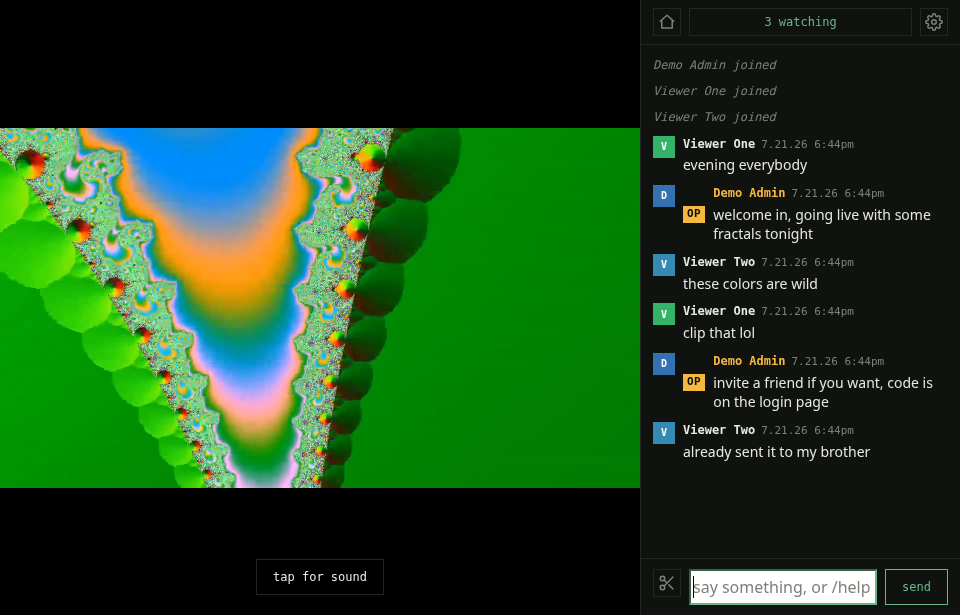Click Viewer Two avatar beside 'already sent it' message
The image size is (960, 615).
click(664, 432)
